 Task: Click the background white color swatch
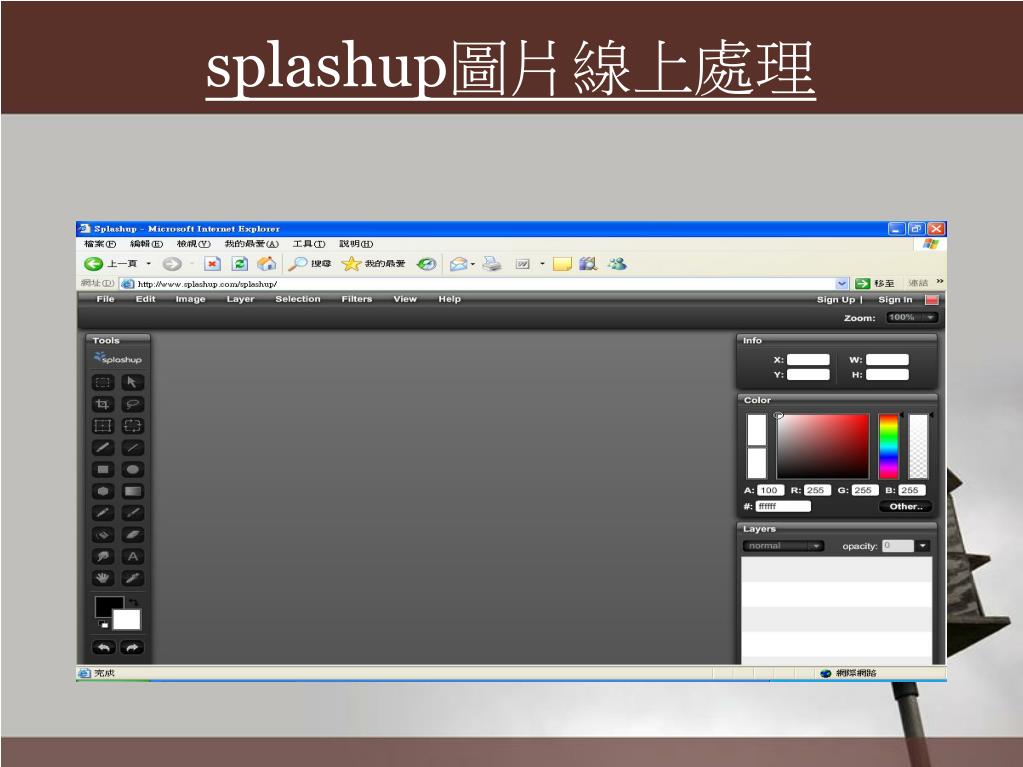(127, 620)
